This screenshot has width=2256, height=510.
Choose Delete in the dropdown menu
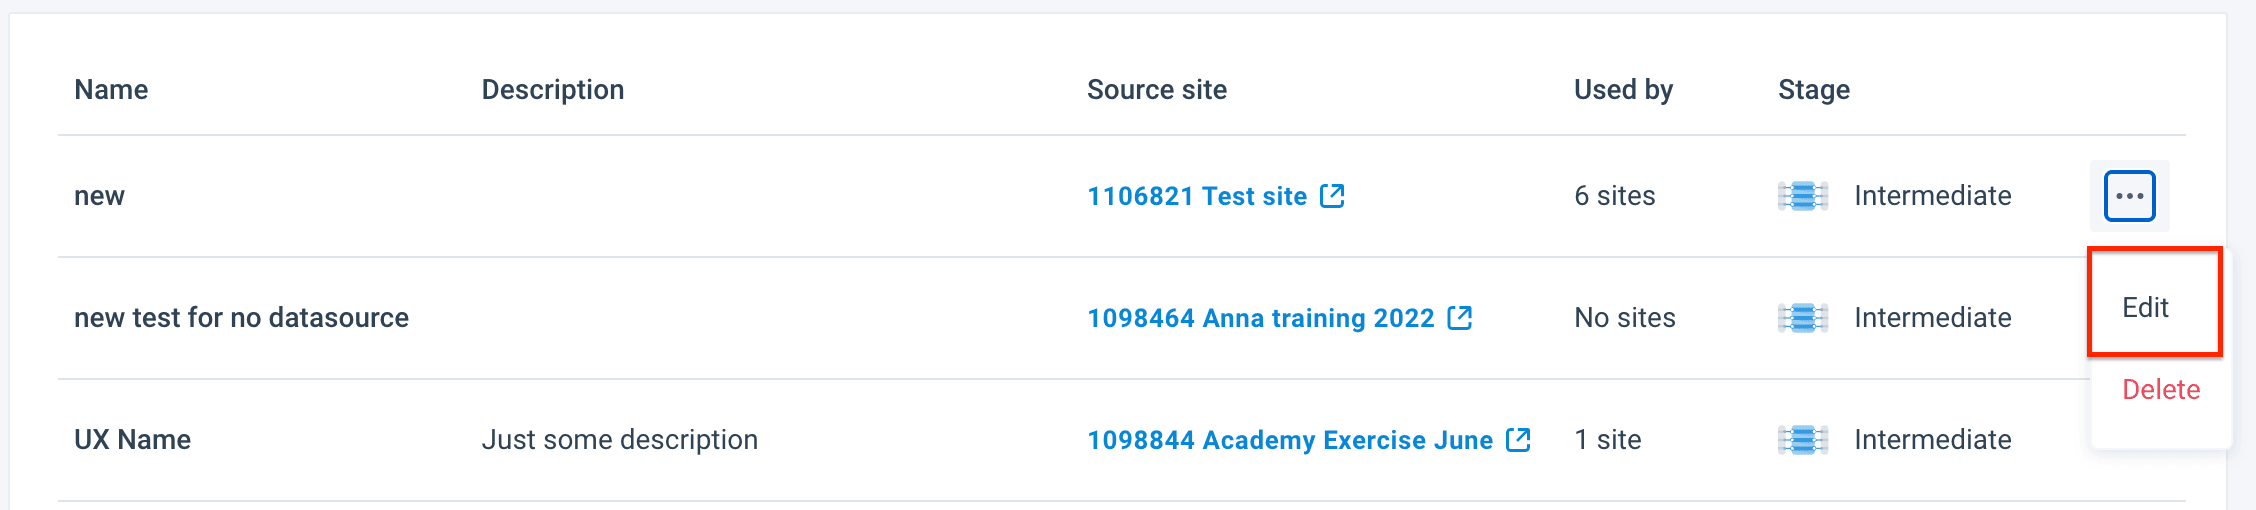pos(2160,389)
